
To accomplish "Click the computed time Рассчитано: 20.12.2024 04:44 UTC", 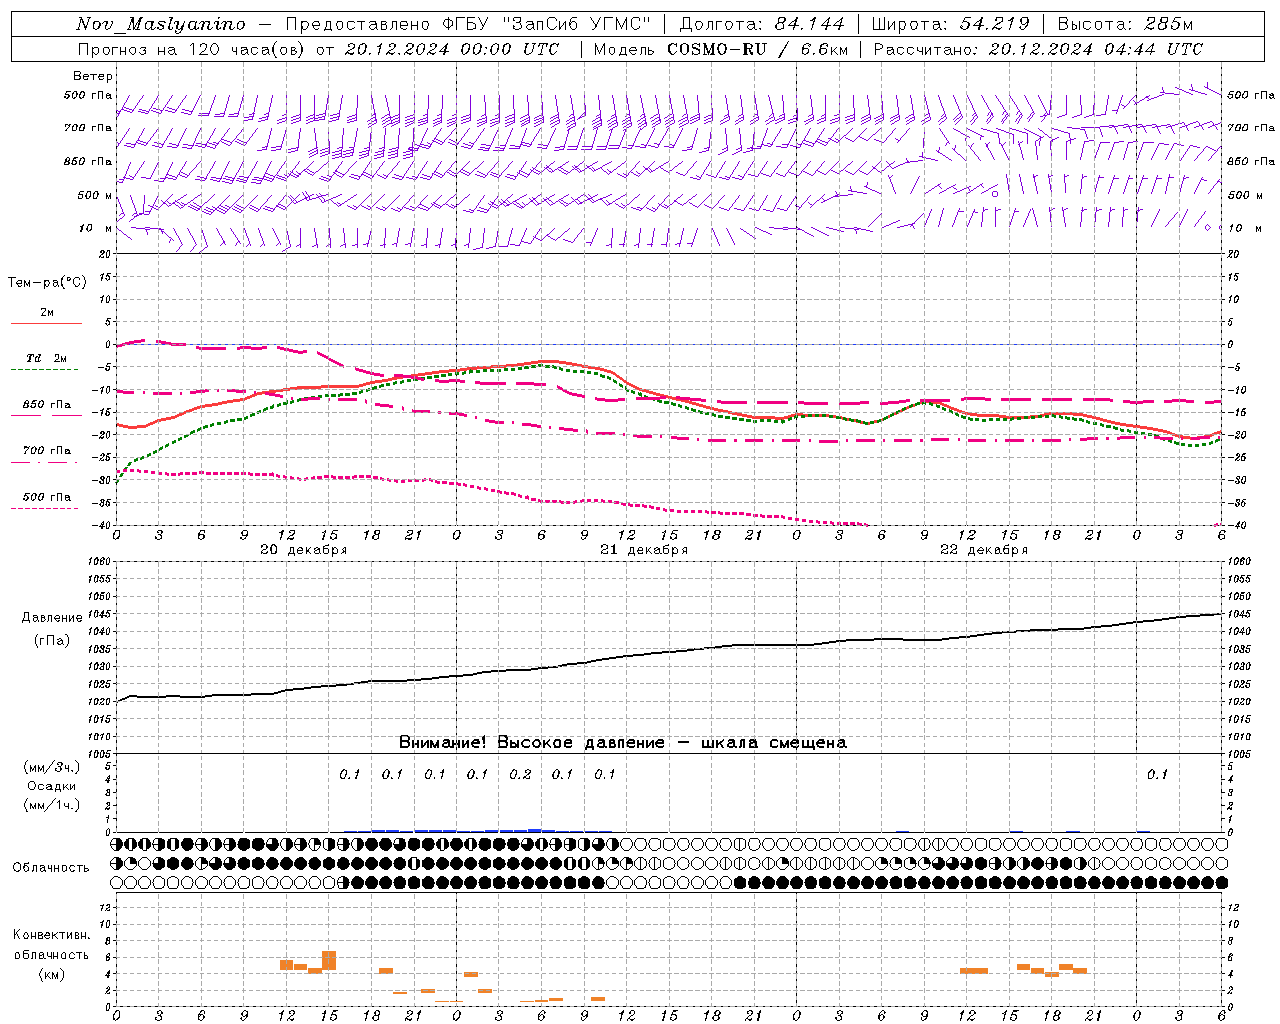I will click(x=1038, y=49).
